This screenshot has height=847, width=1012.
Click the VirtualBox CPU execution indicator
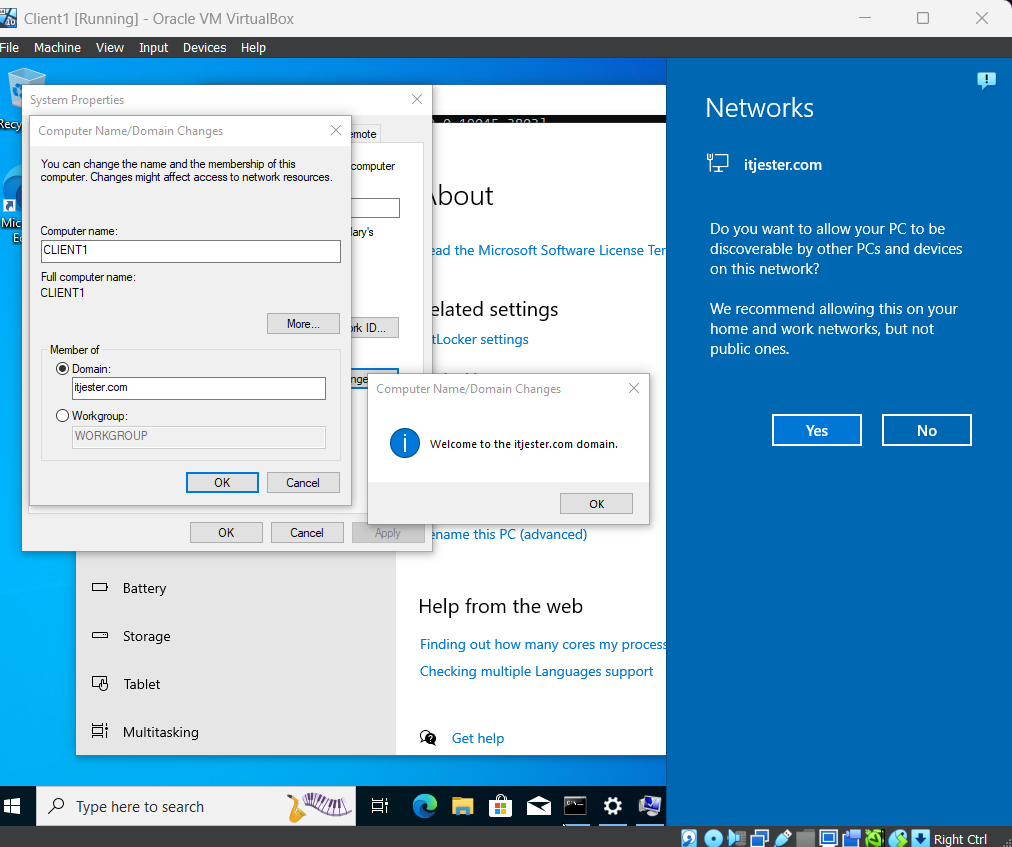tap(874, 838)
